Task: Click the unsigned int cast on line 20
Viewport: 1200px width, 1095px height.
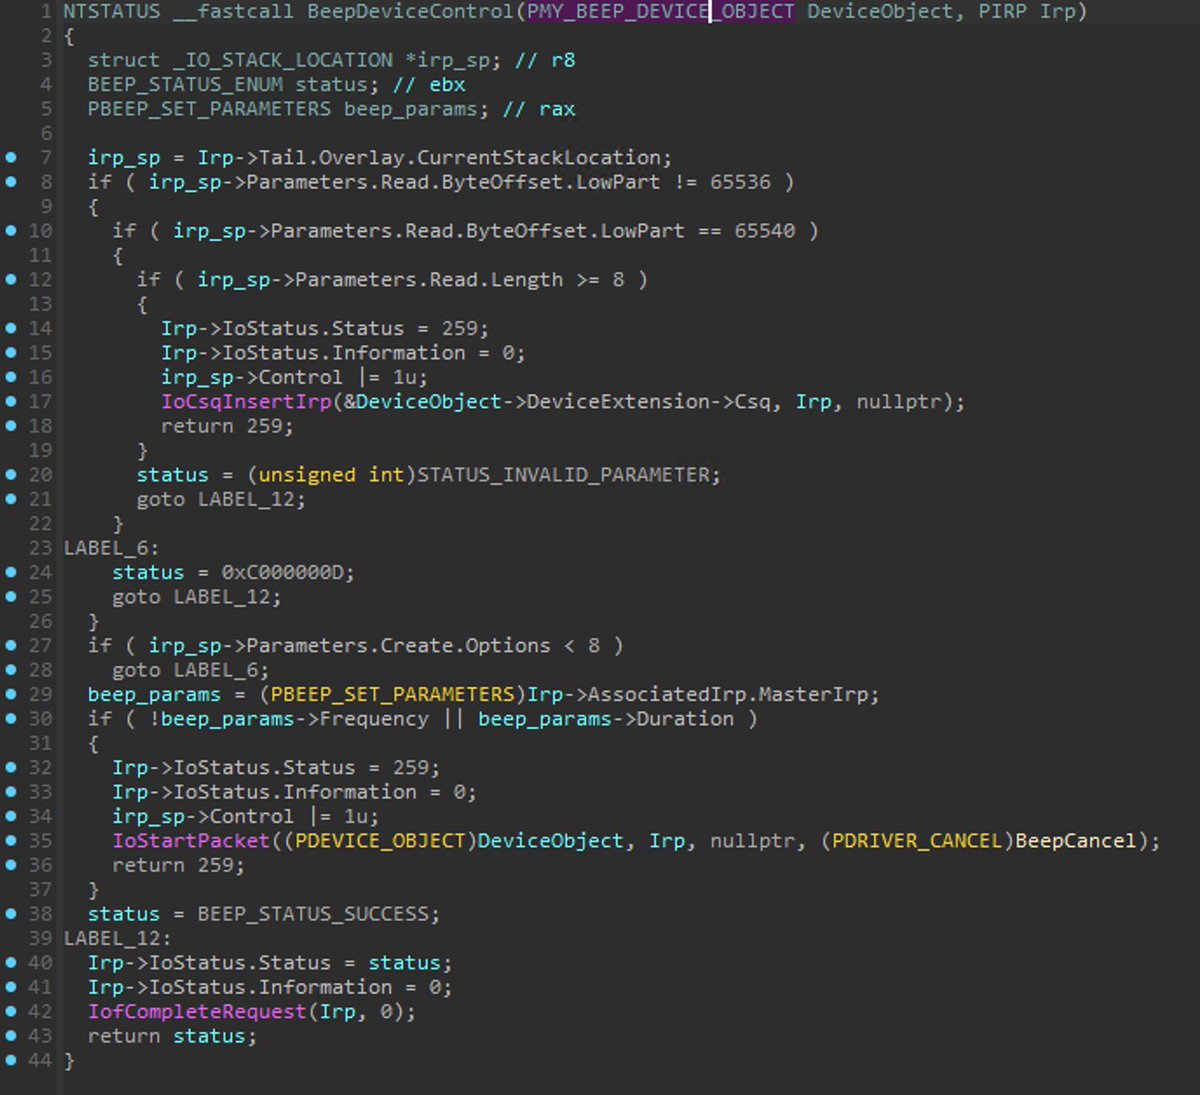Action: tap(331, 474)
